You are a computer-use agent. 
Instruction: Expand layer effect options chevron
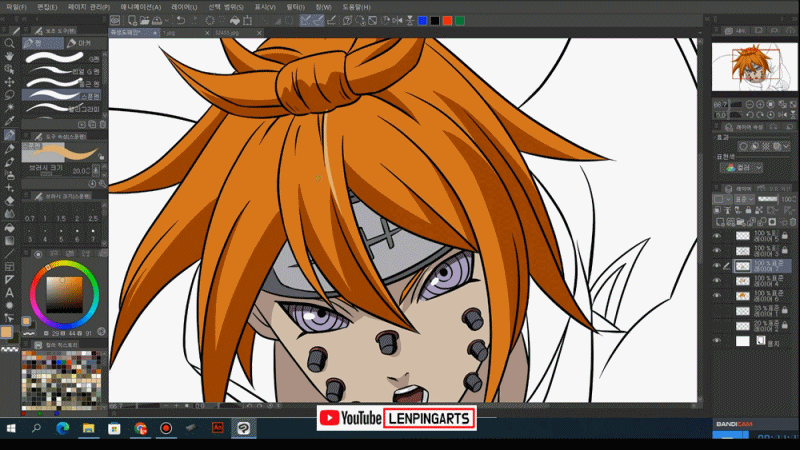[786, 146]
